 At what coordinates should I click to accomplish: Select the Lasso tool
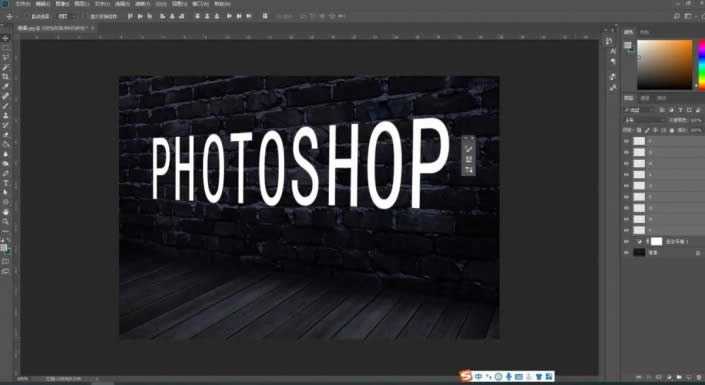(5, 58)
